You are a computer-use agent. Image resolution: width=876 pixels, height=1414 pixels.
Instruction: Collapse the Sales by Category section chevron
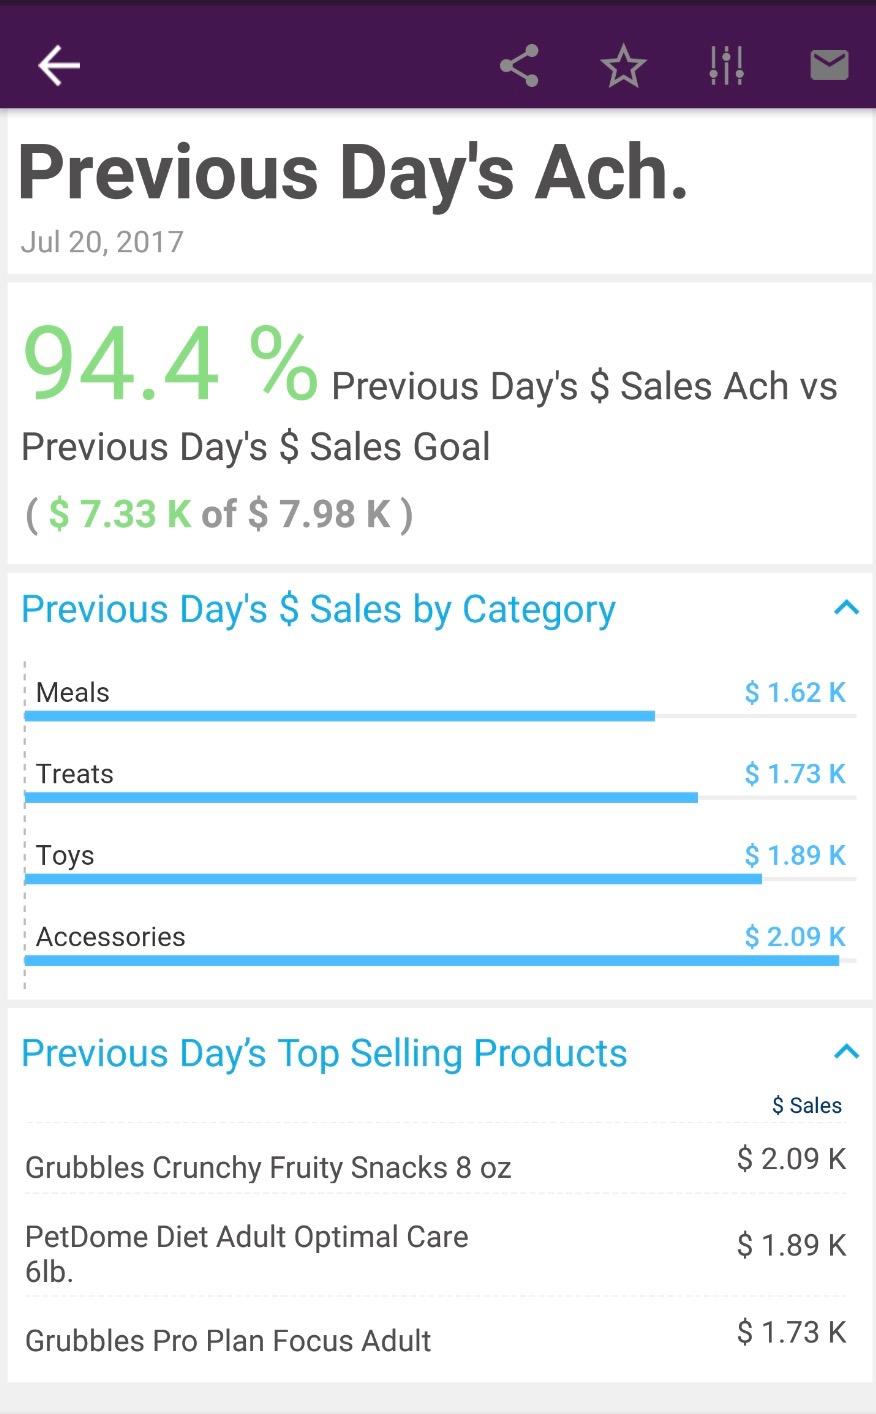pos(846,608)
